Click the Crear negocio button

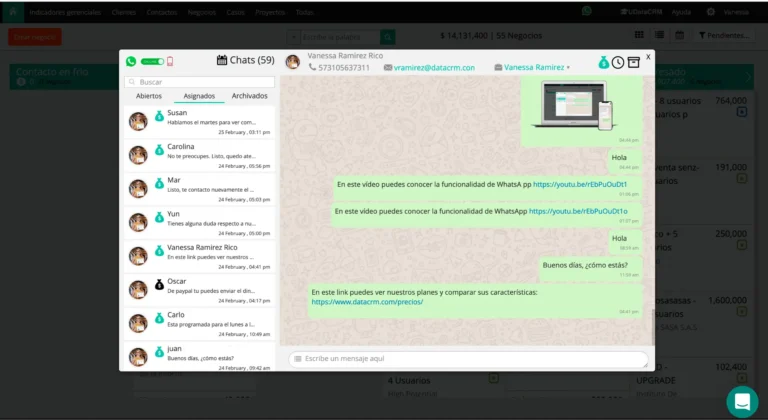pyautogui.click(x=35, y=37)
